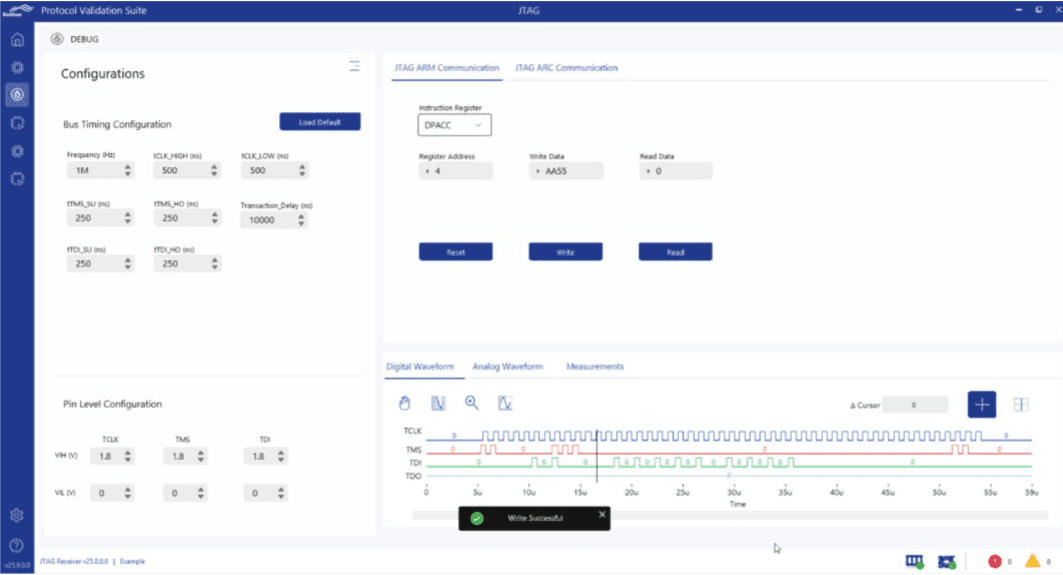The width and height of the screenshot is (1063, 575).
Task: Focus the Register Address input field
Action: click(456, 171)
